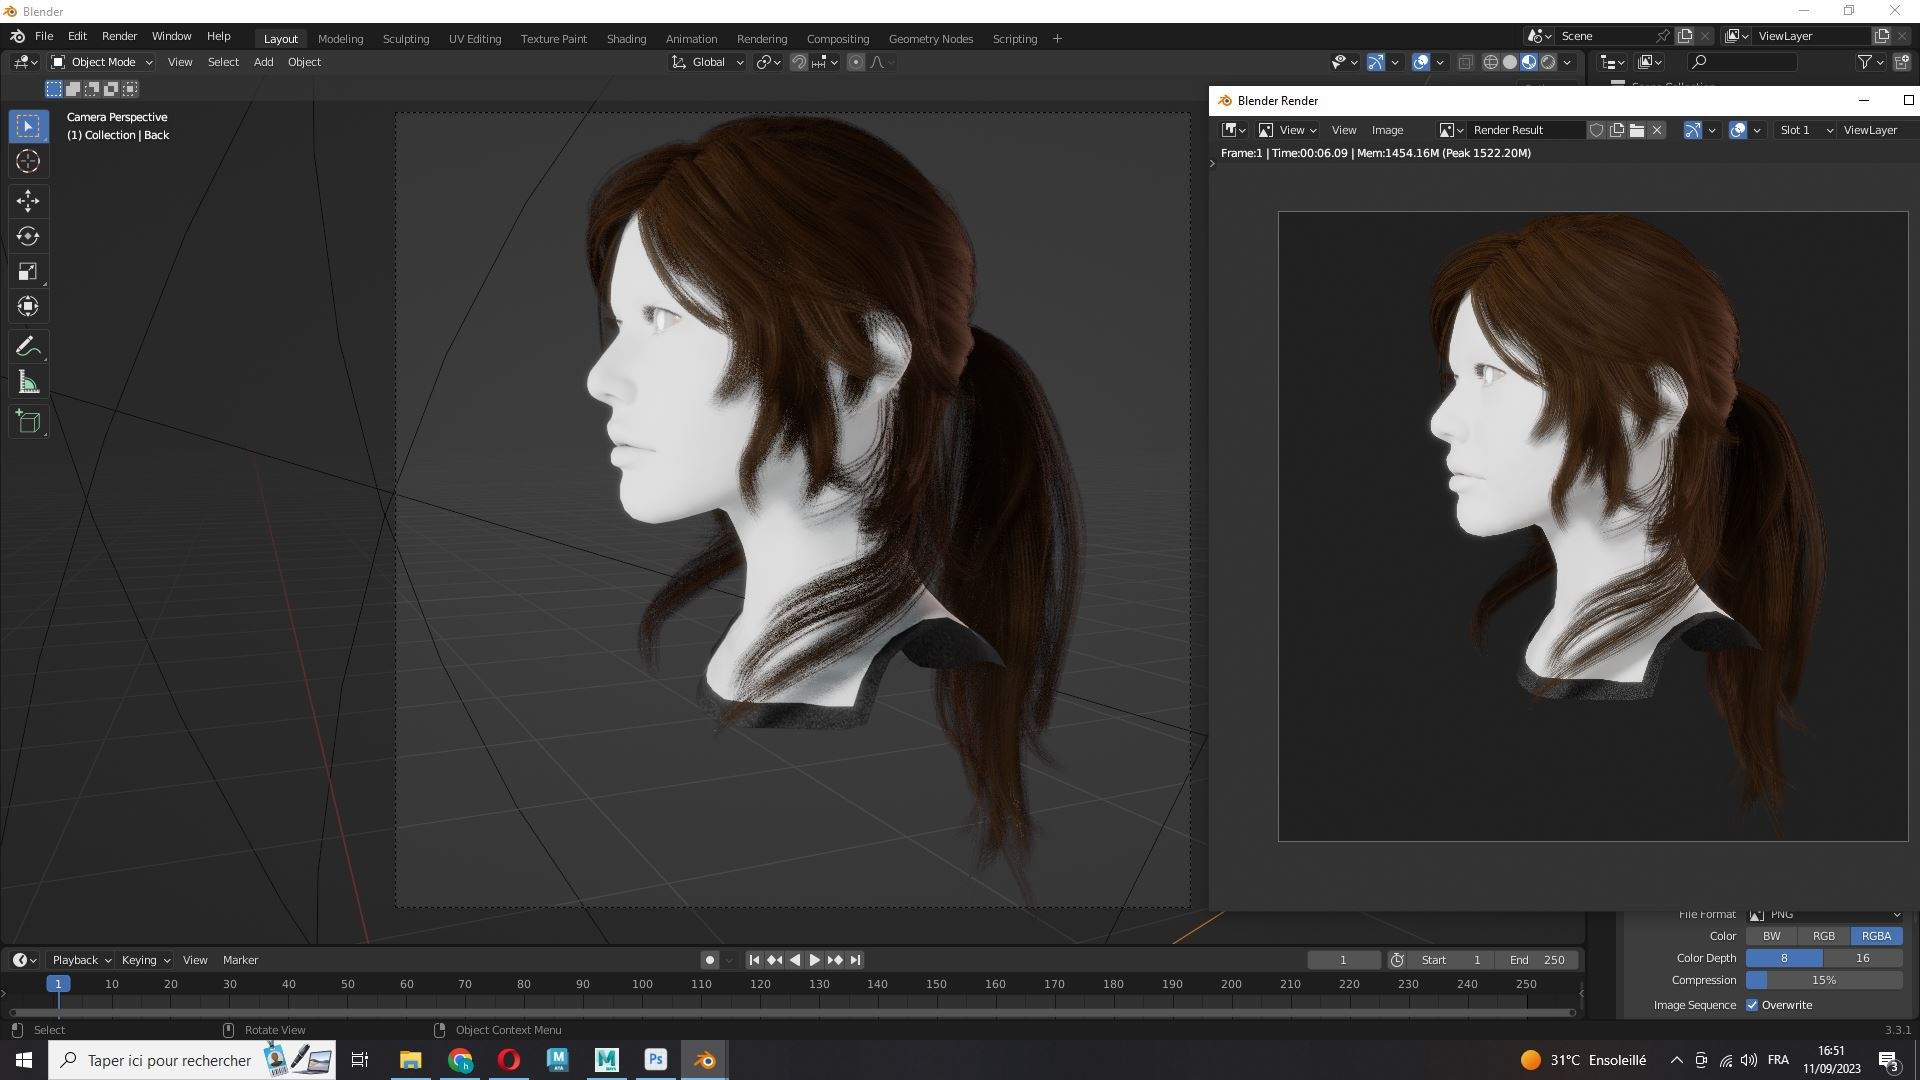Screen dimensions: 1920x1080
Task: Open the Image menu in render window
Action: point(1387,130)
